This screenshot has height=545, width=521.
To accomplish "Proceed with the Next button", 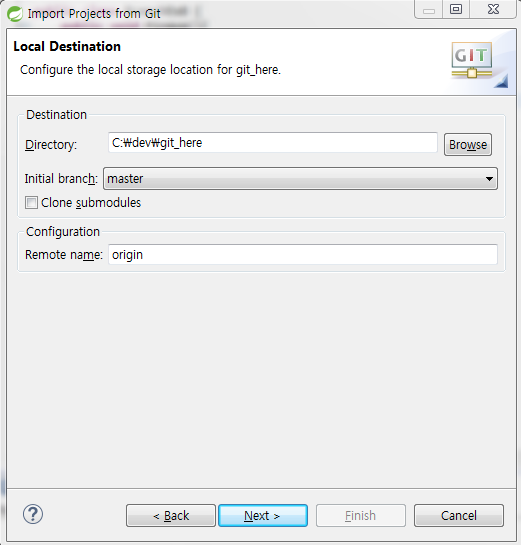I will (263, 515).
